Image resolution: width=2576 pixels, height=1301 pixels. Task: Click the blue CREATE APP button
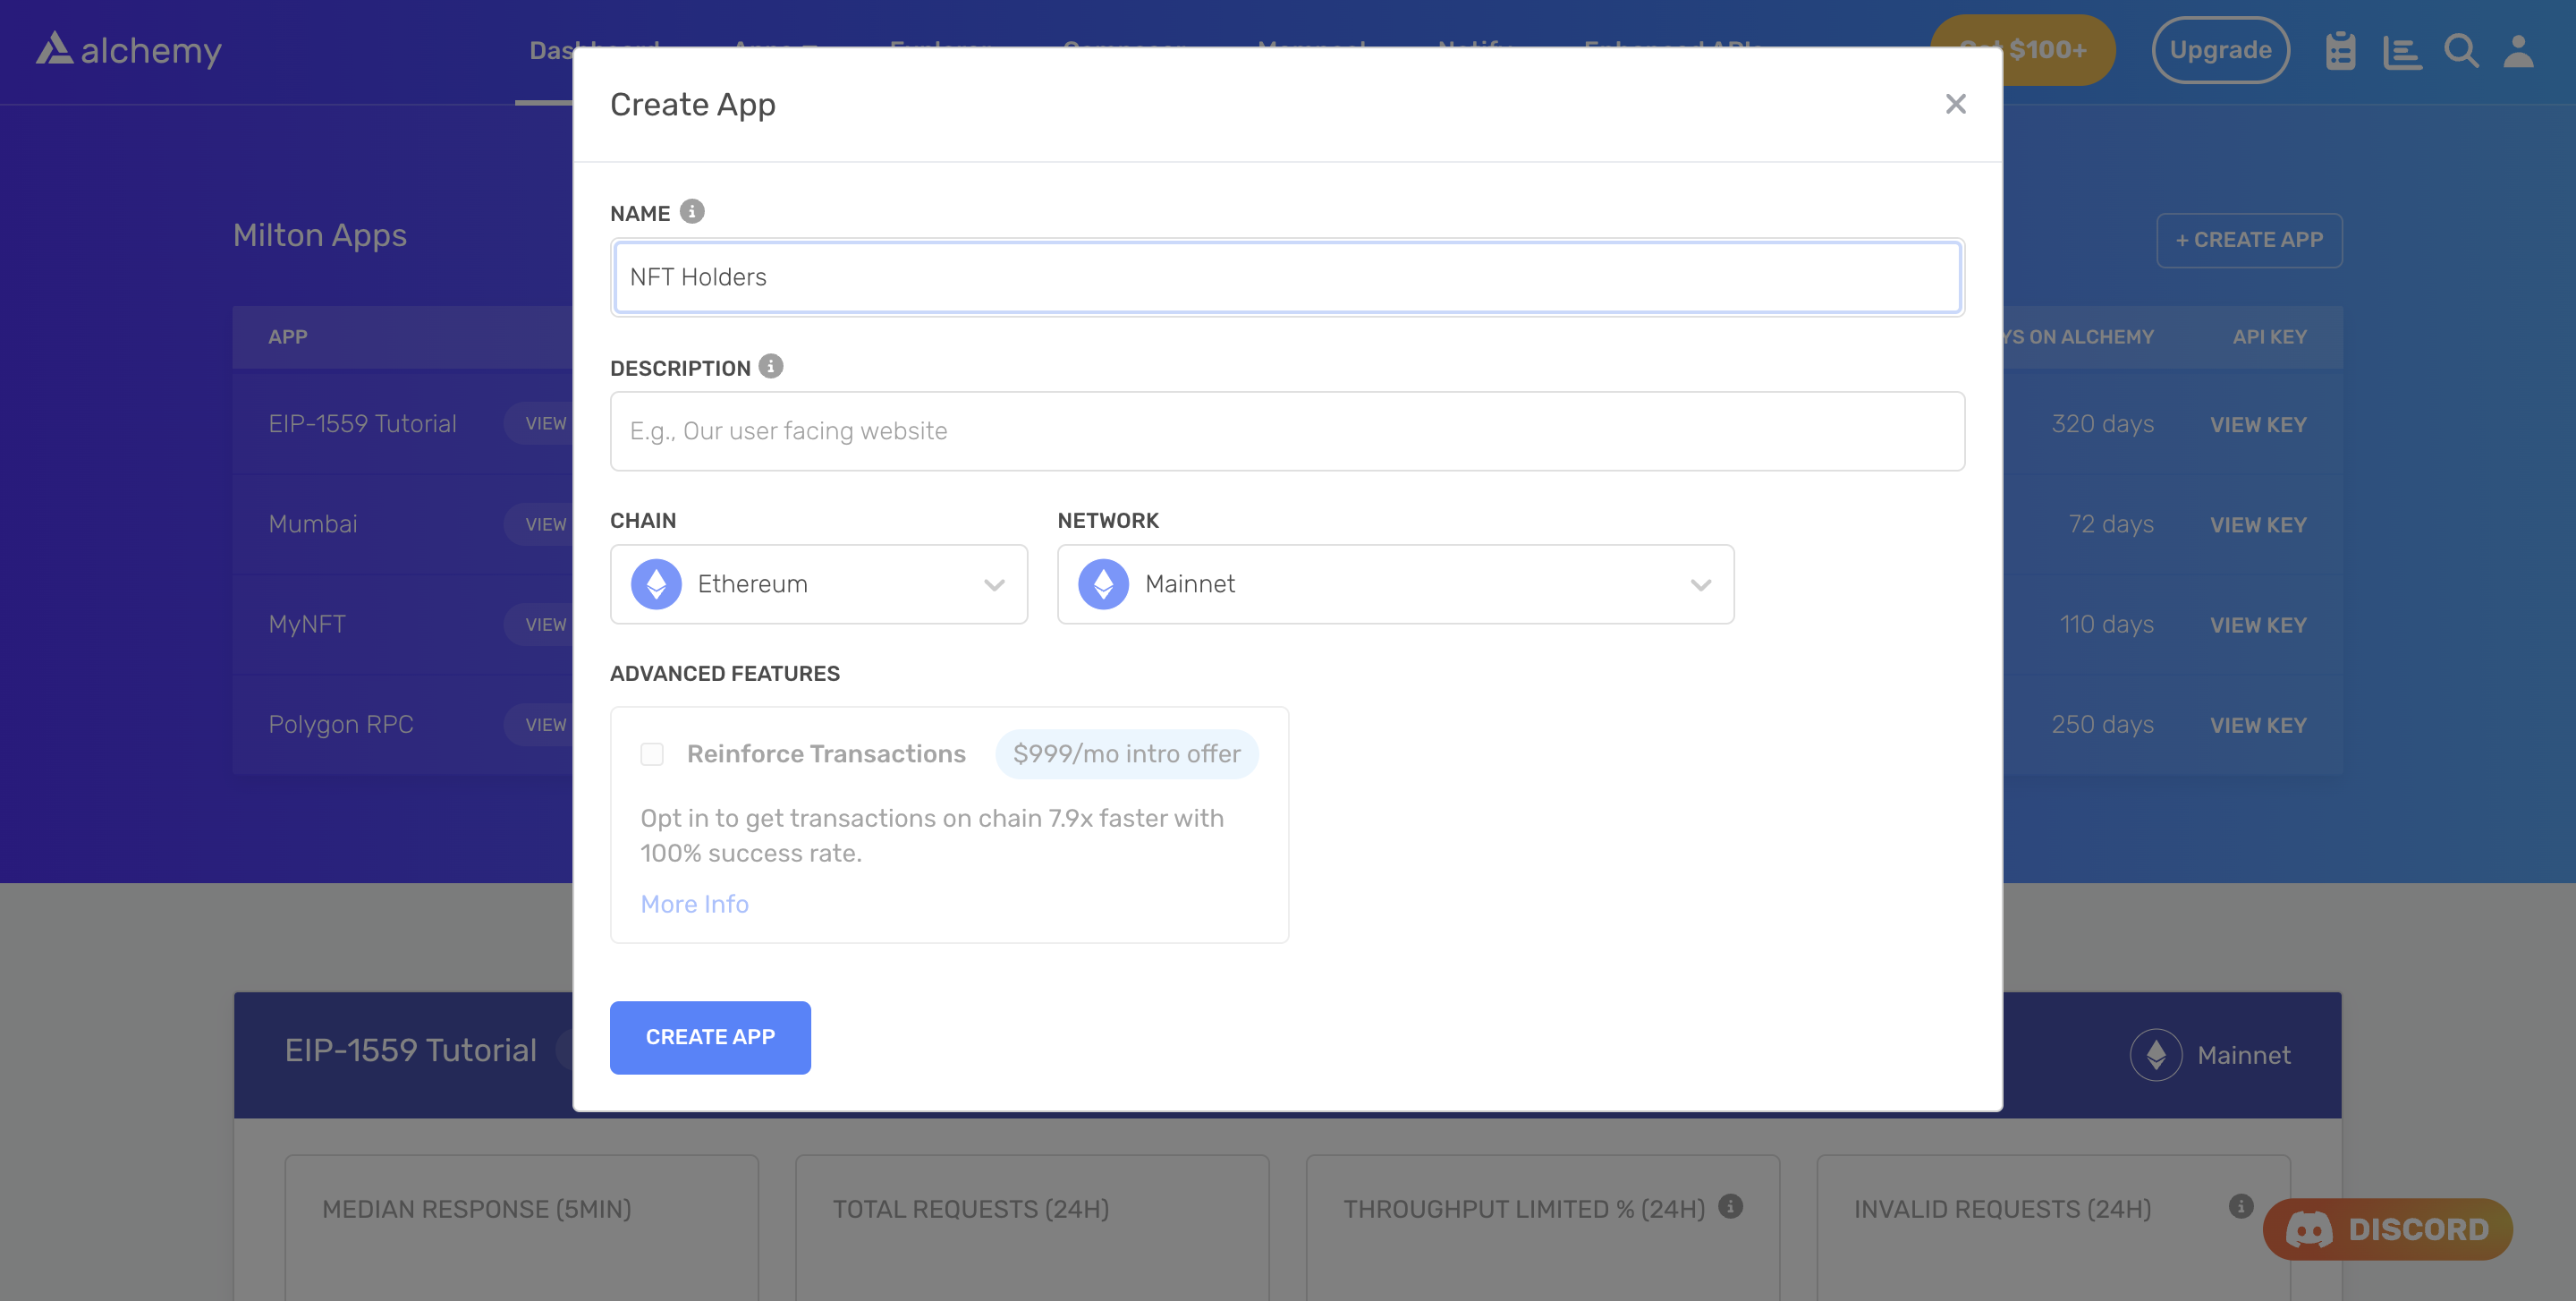710,1037
